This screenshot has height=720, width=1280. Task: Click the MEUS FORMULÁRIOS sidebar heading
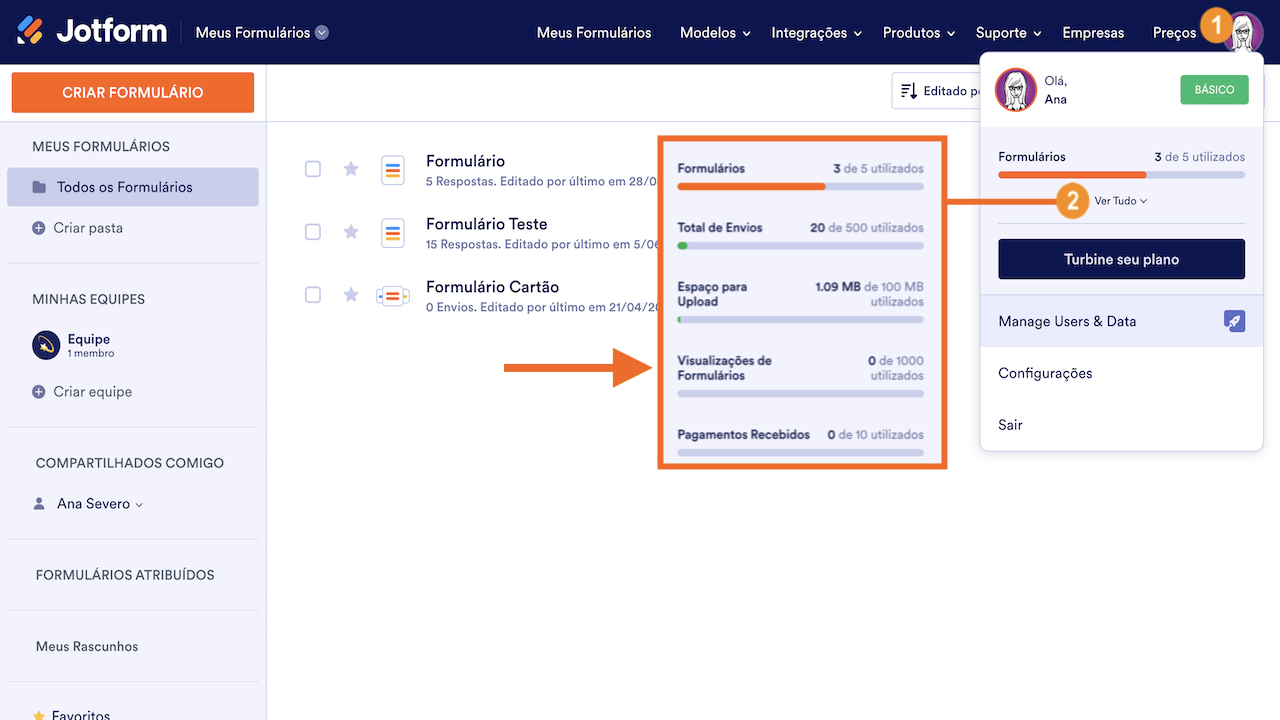pos(101,146)
